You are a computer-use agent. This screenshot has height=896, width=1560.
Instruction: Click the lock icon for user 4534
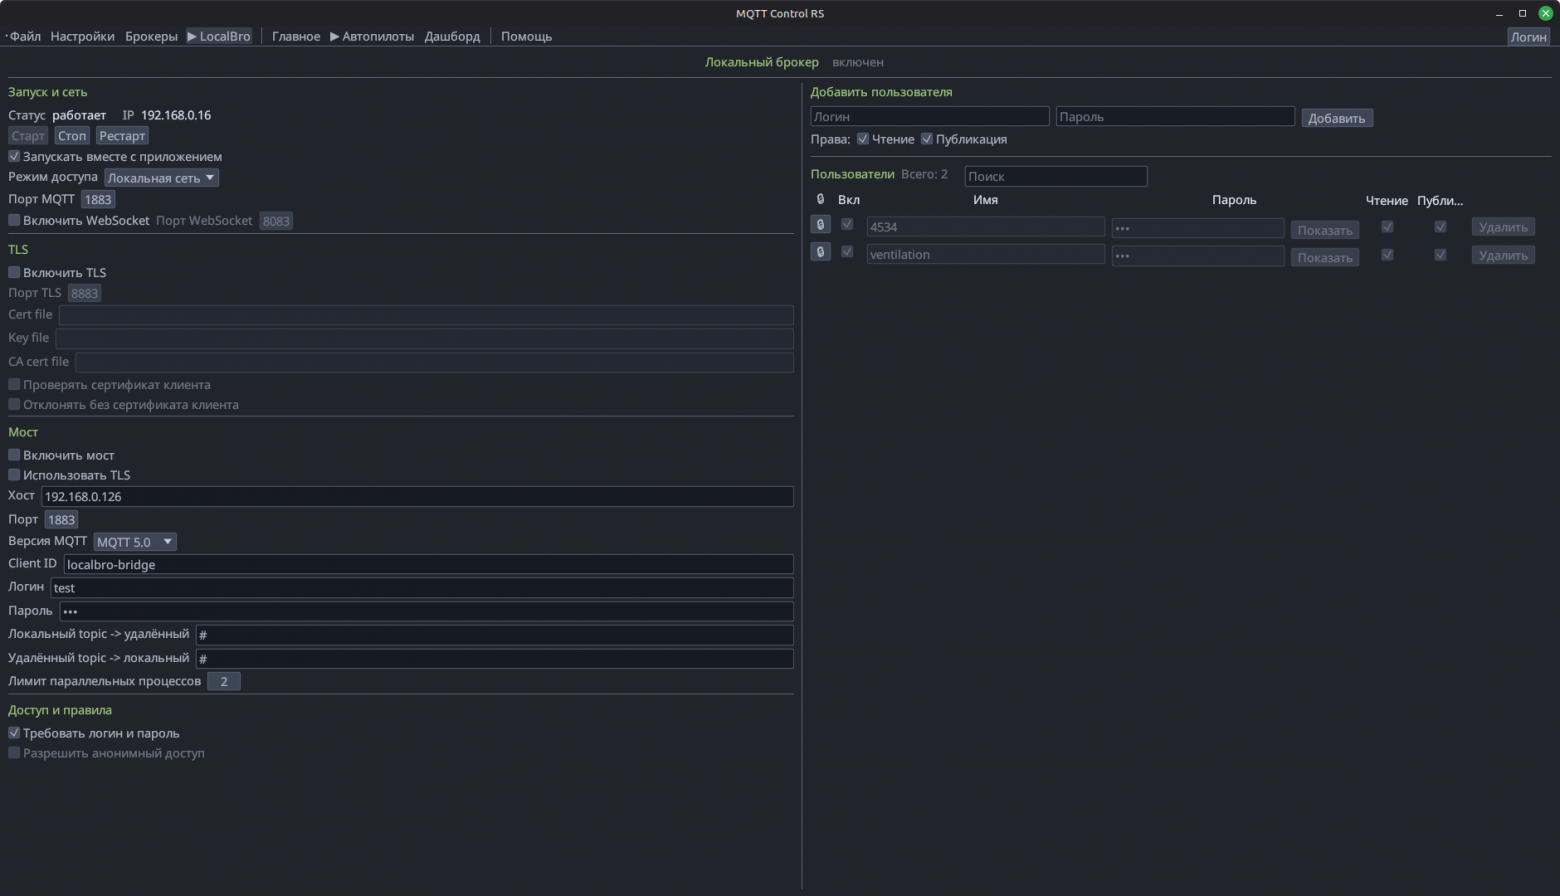(x=820, y=225)
